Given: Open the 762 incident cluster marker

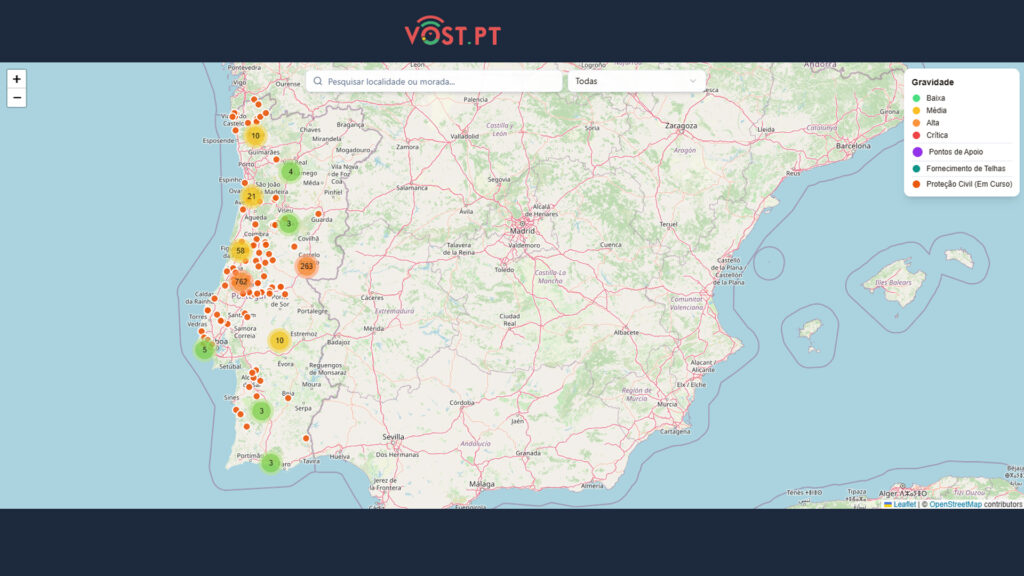Looking at the screenshot, I should [x=240, y=282].
